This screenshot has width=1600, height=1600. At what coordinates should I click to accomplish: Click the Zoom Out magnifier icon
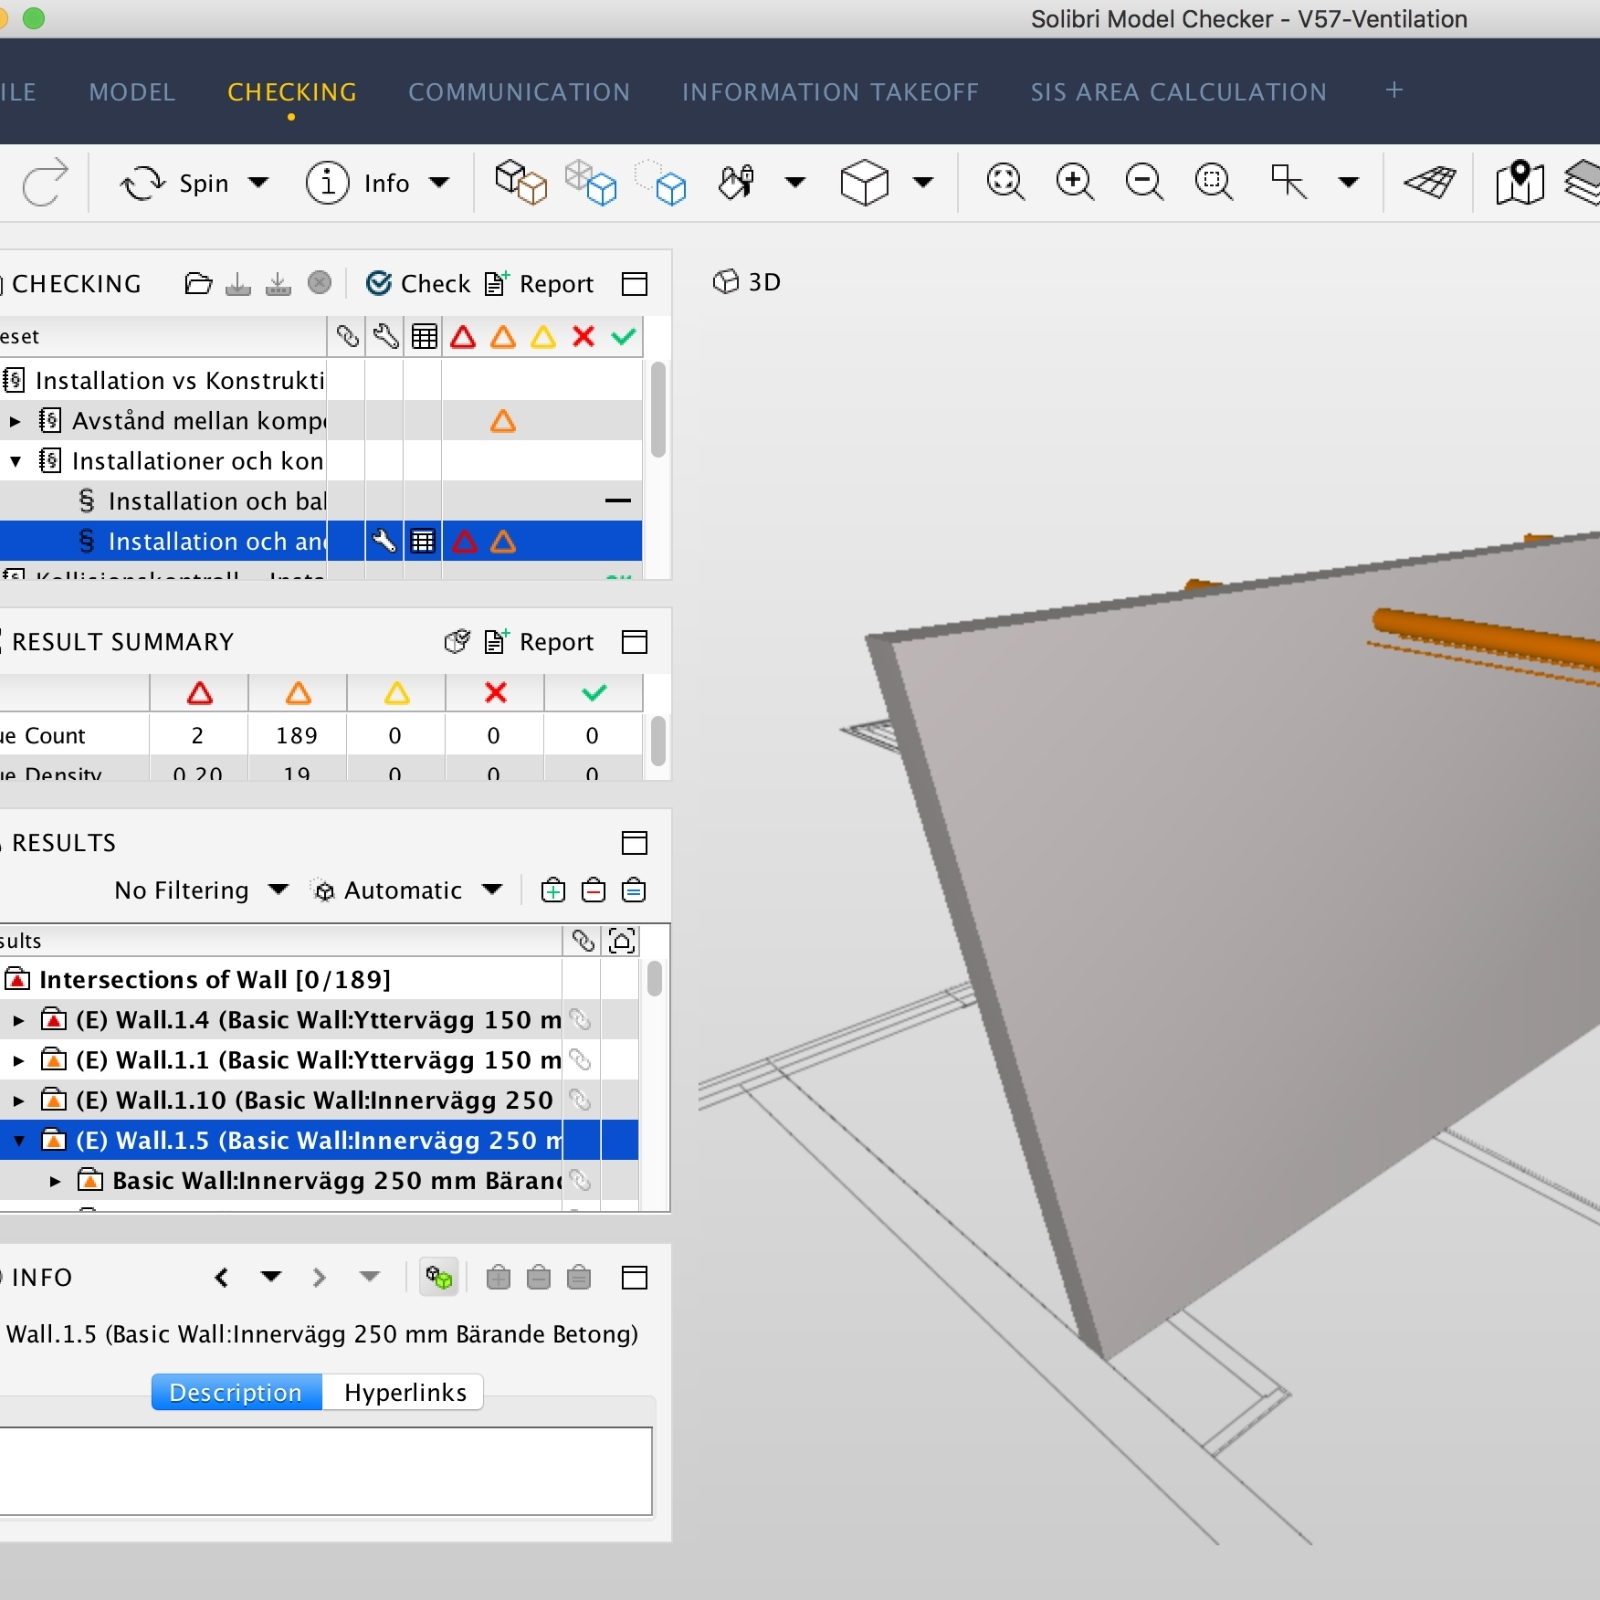click(1144, 182)
